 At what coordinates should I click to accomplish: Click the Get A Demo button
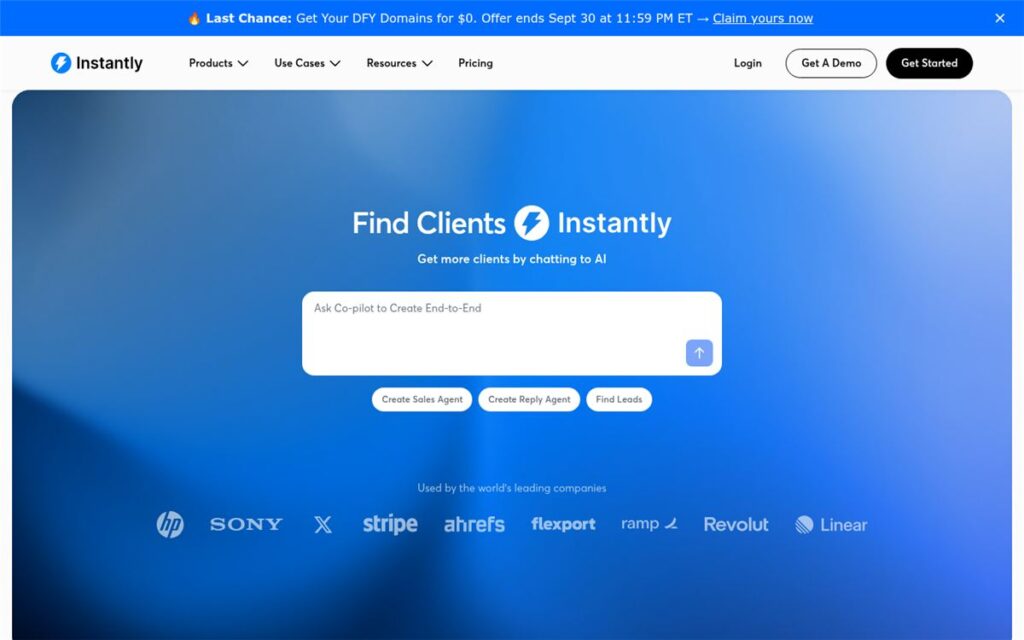pyautogui.click(x=831, y=63)
